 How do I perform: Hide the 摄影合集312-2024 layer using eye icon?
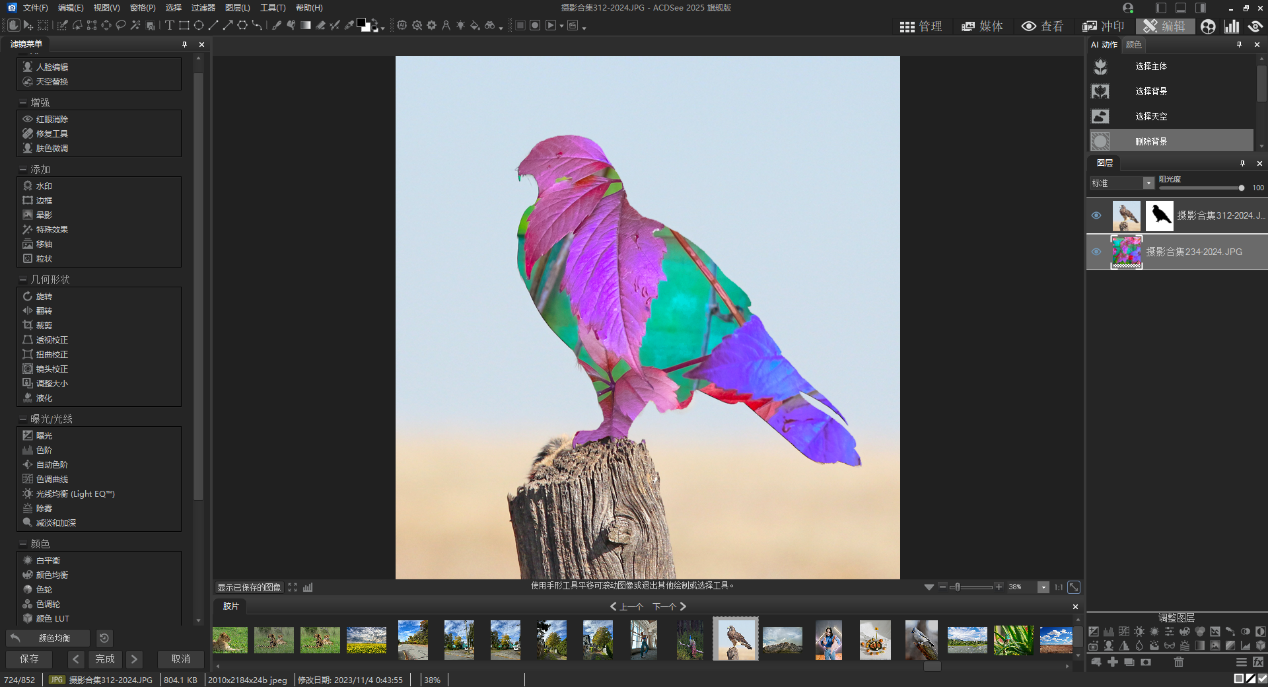1096,215
